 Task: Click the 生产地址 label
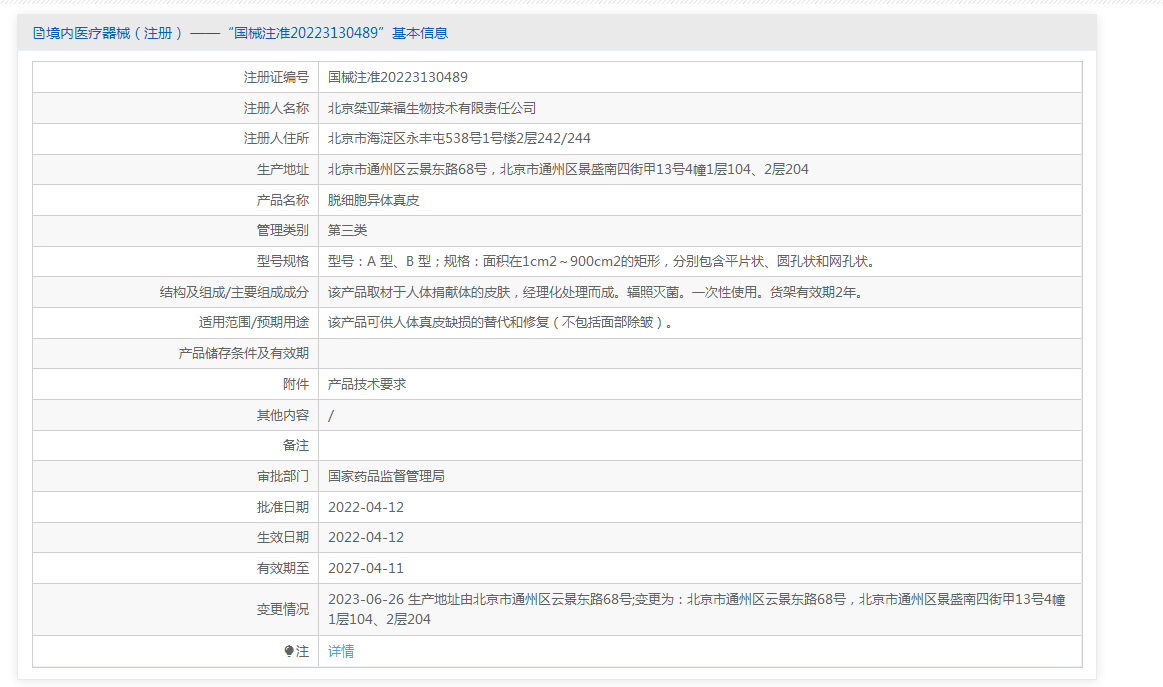coord(283,169)
